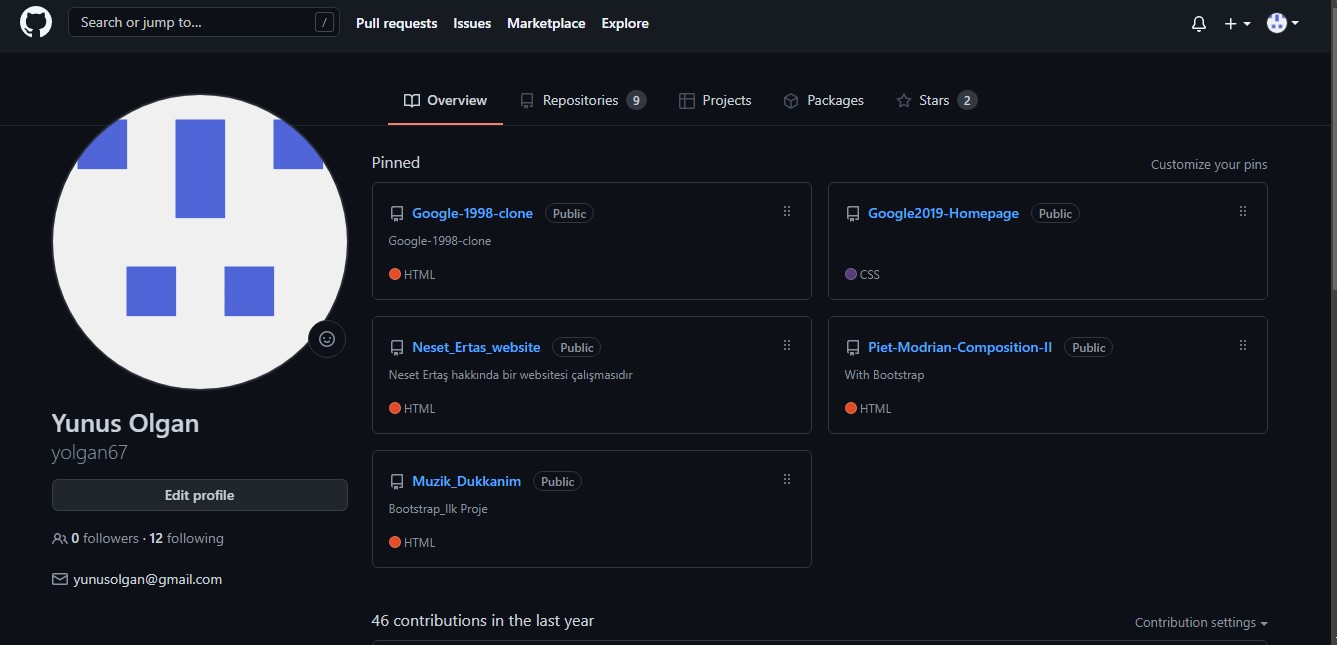Open the Projects tab
This screenshot has width=1337, height=645.
(715, 100)
